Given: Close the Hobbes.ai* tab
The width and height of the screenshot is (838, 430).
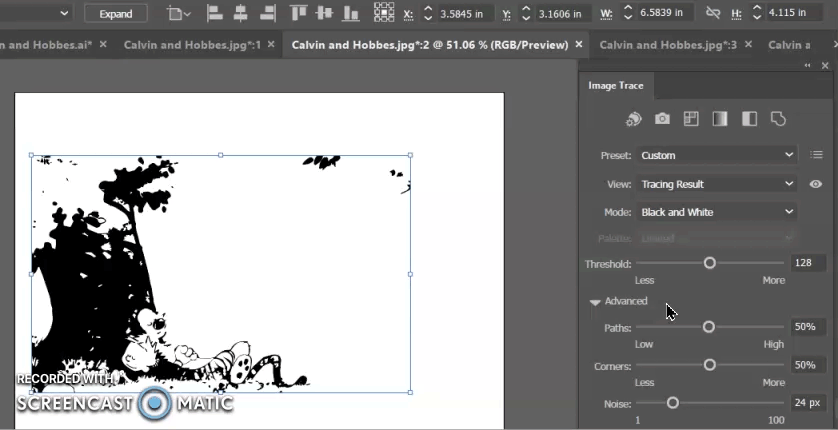Looking at the screenshot, I should coord(103,44).
